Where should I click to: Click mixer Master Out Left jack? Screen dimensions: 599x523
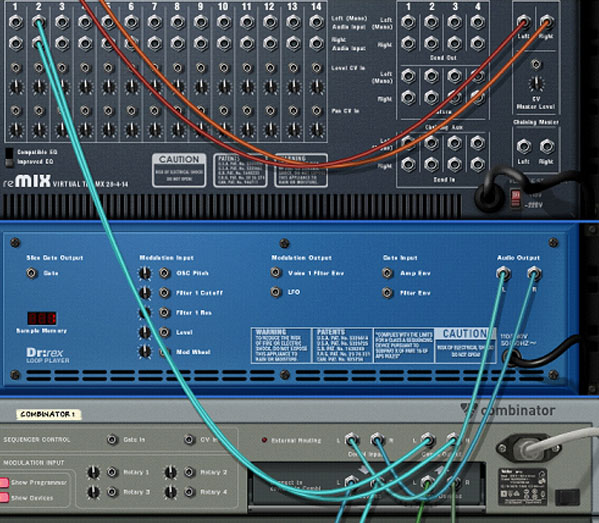(524, 21)
